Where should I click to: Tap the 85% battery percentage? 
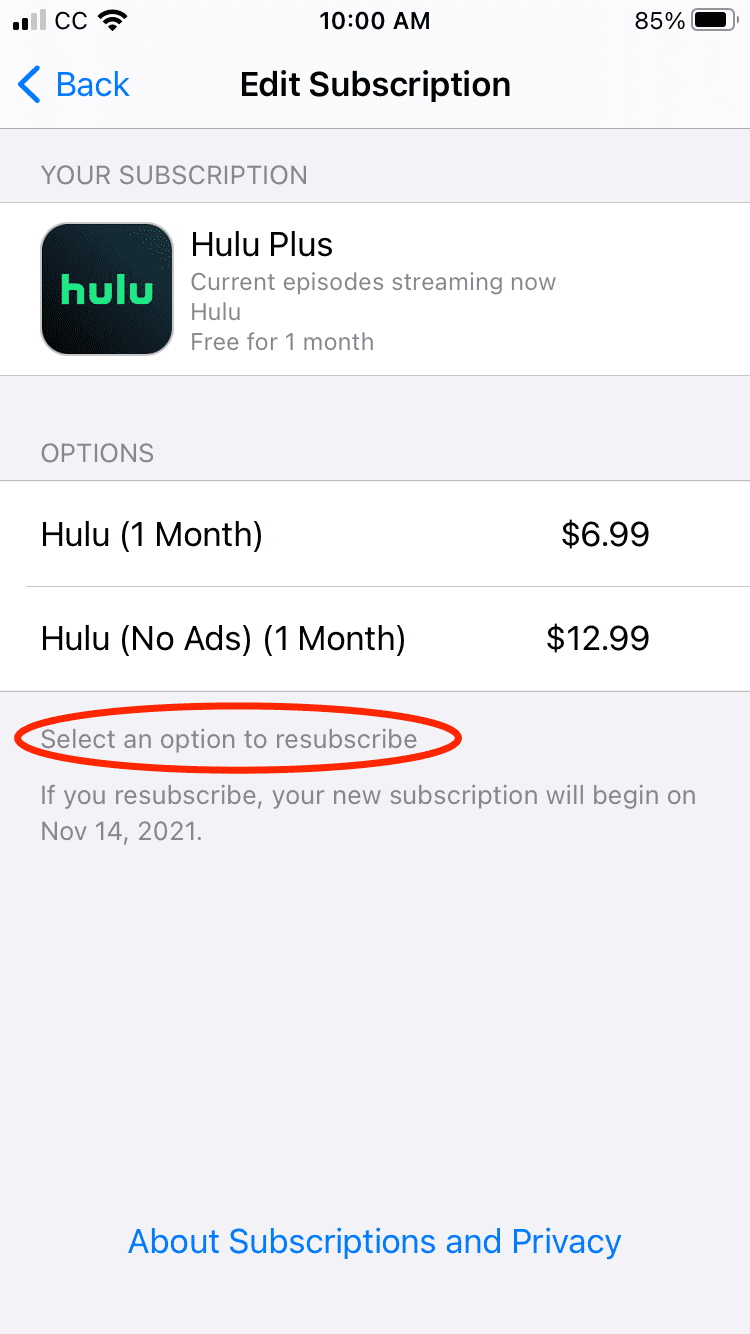coord(660,21)
